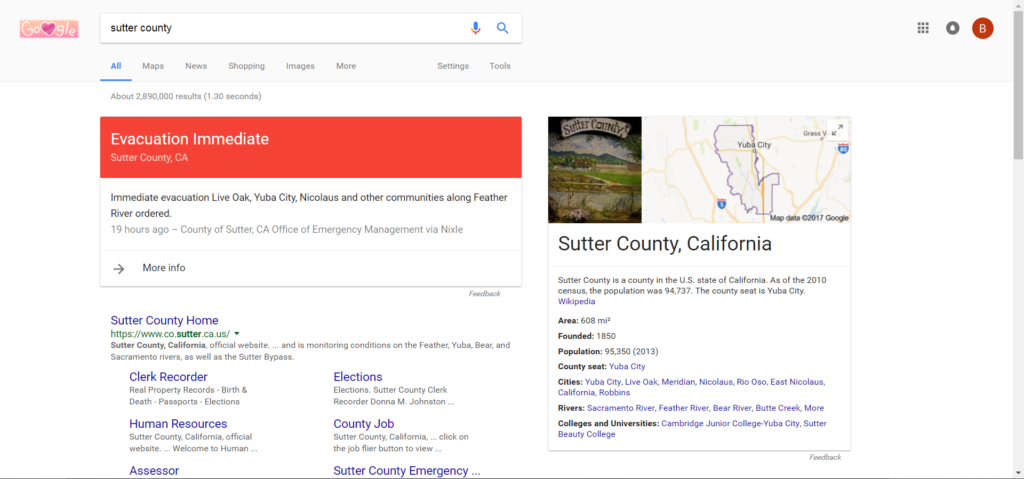Open the Wikipedia link in knowledge panel
The image size is (1024, 479).
(x=577, y=302)
